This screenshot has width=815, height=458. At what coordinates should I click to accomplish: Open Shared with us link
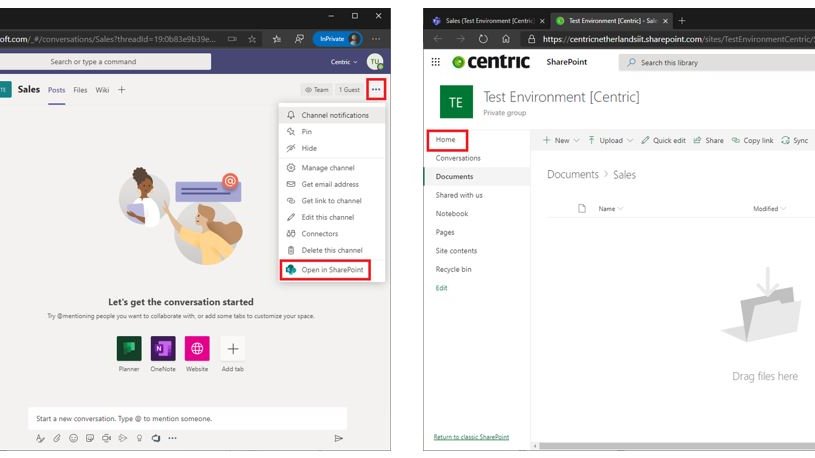pyautogui.click(x=459, y=195)
